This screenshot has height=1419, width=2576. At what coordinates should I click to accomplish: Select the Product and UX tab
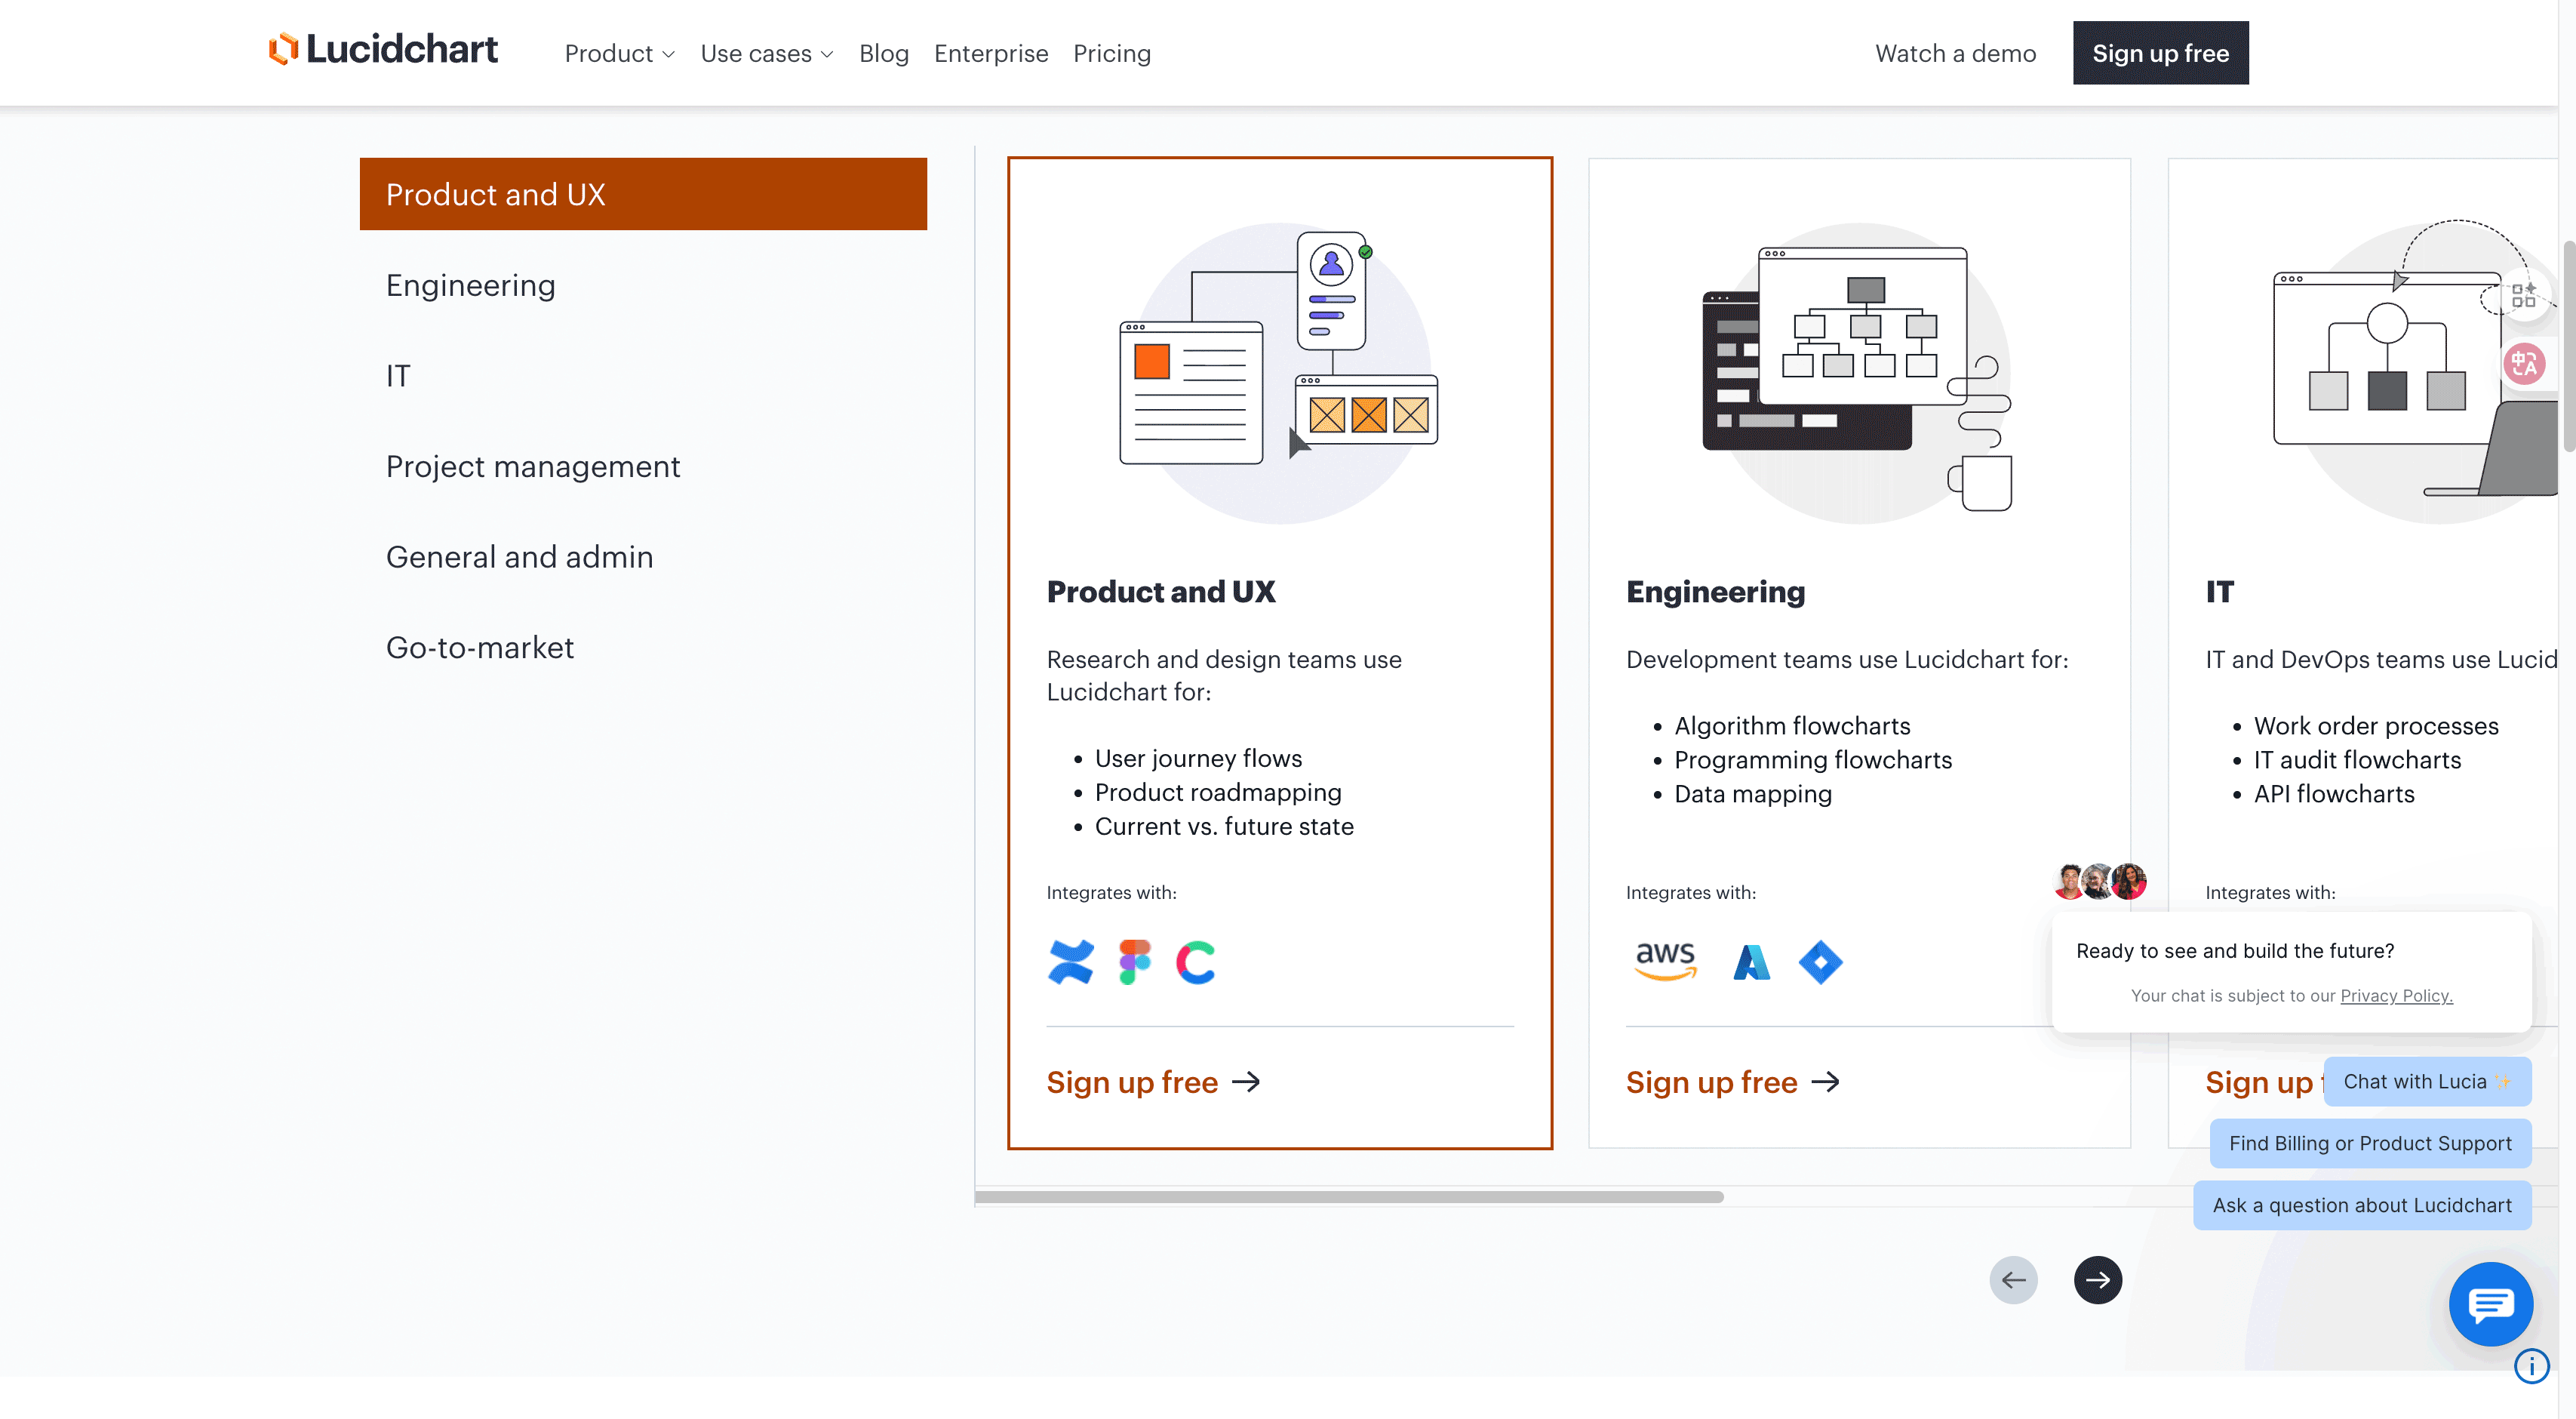[643, 194]
